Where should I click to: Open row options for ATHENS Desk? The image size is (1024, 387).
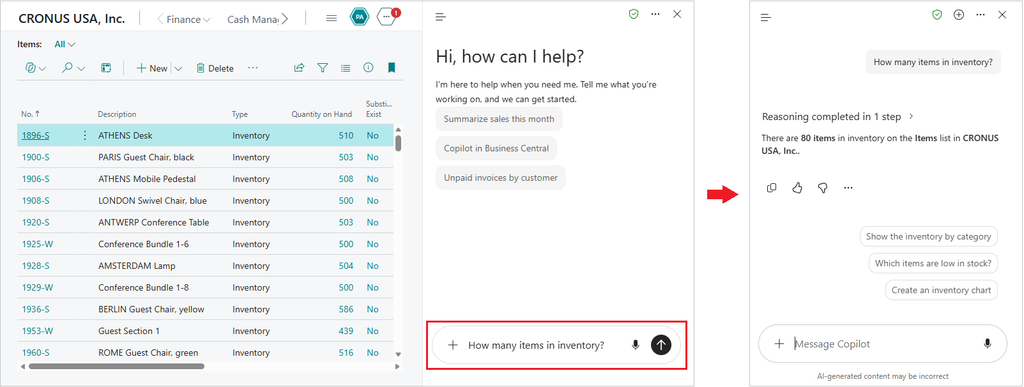click(84, 136)
